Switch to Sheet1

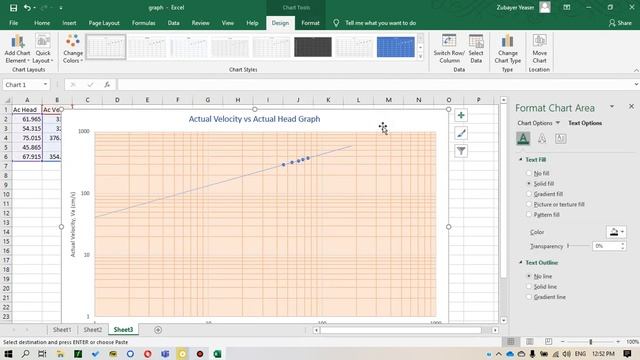(x=62, y=330)
